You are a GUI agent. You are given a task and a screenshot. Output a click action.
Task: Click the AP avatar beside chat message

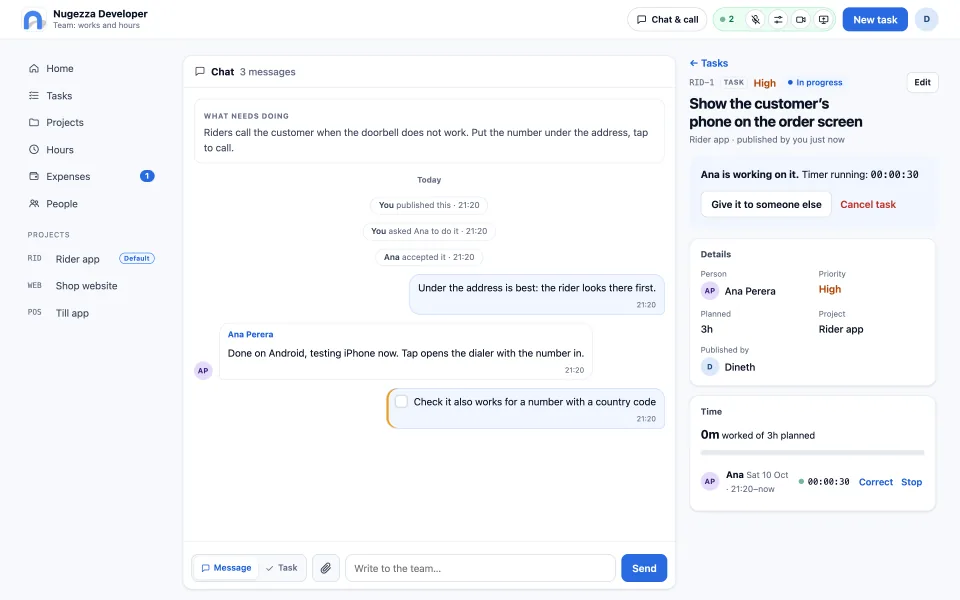tap(203, 370)
